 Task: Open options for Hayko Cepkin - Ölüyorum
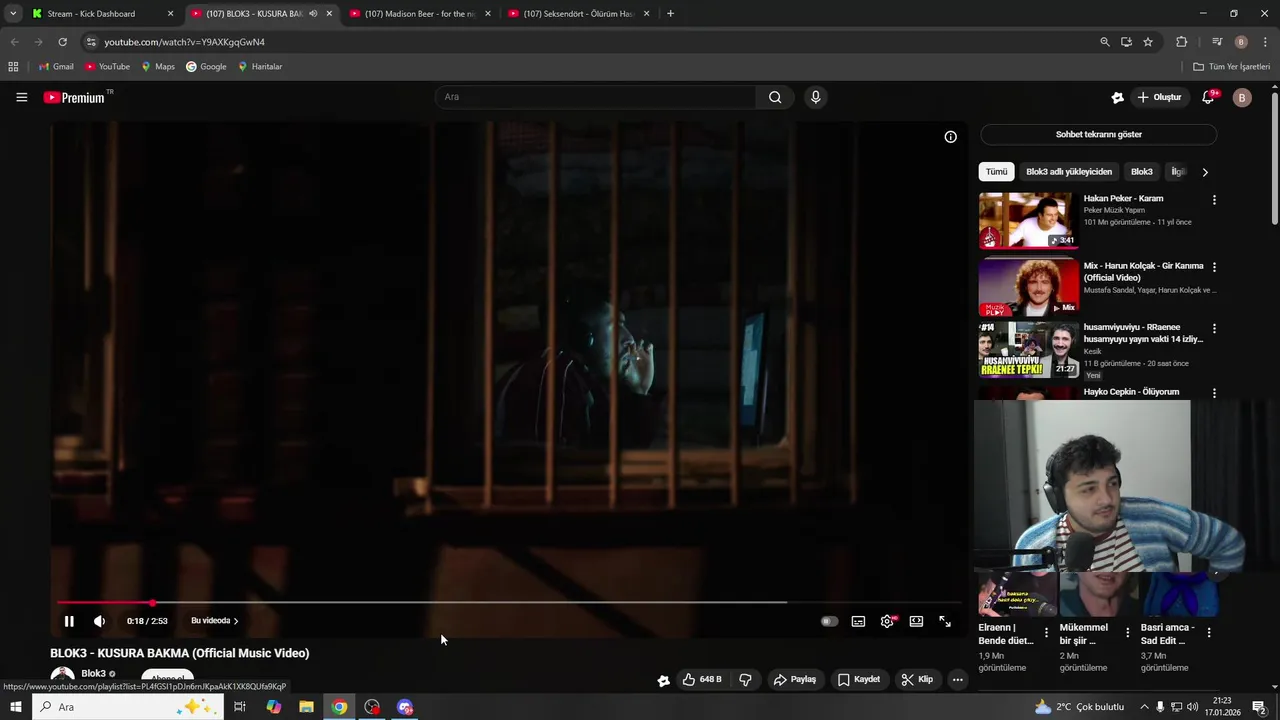1214,393
